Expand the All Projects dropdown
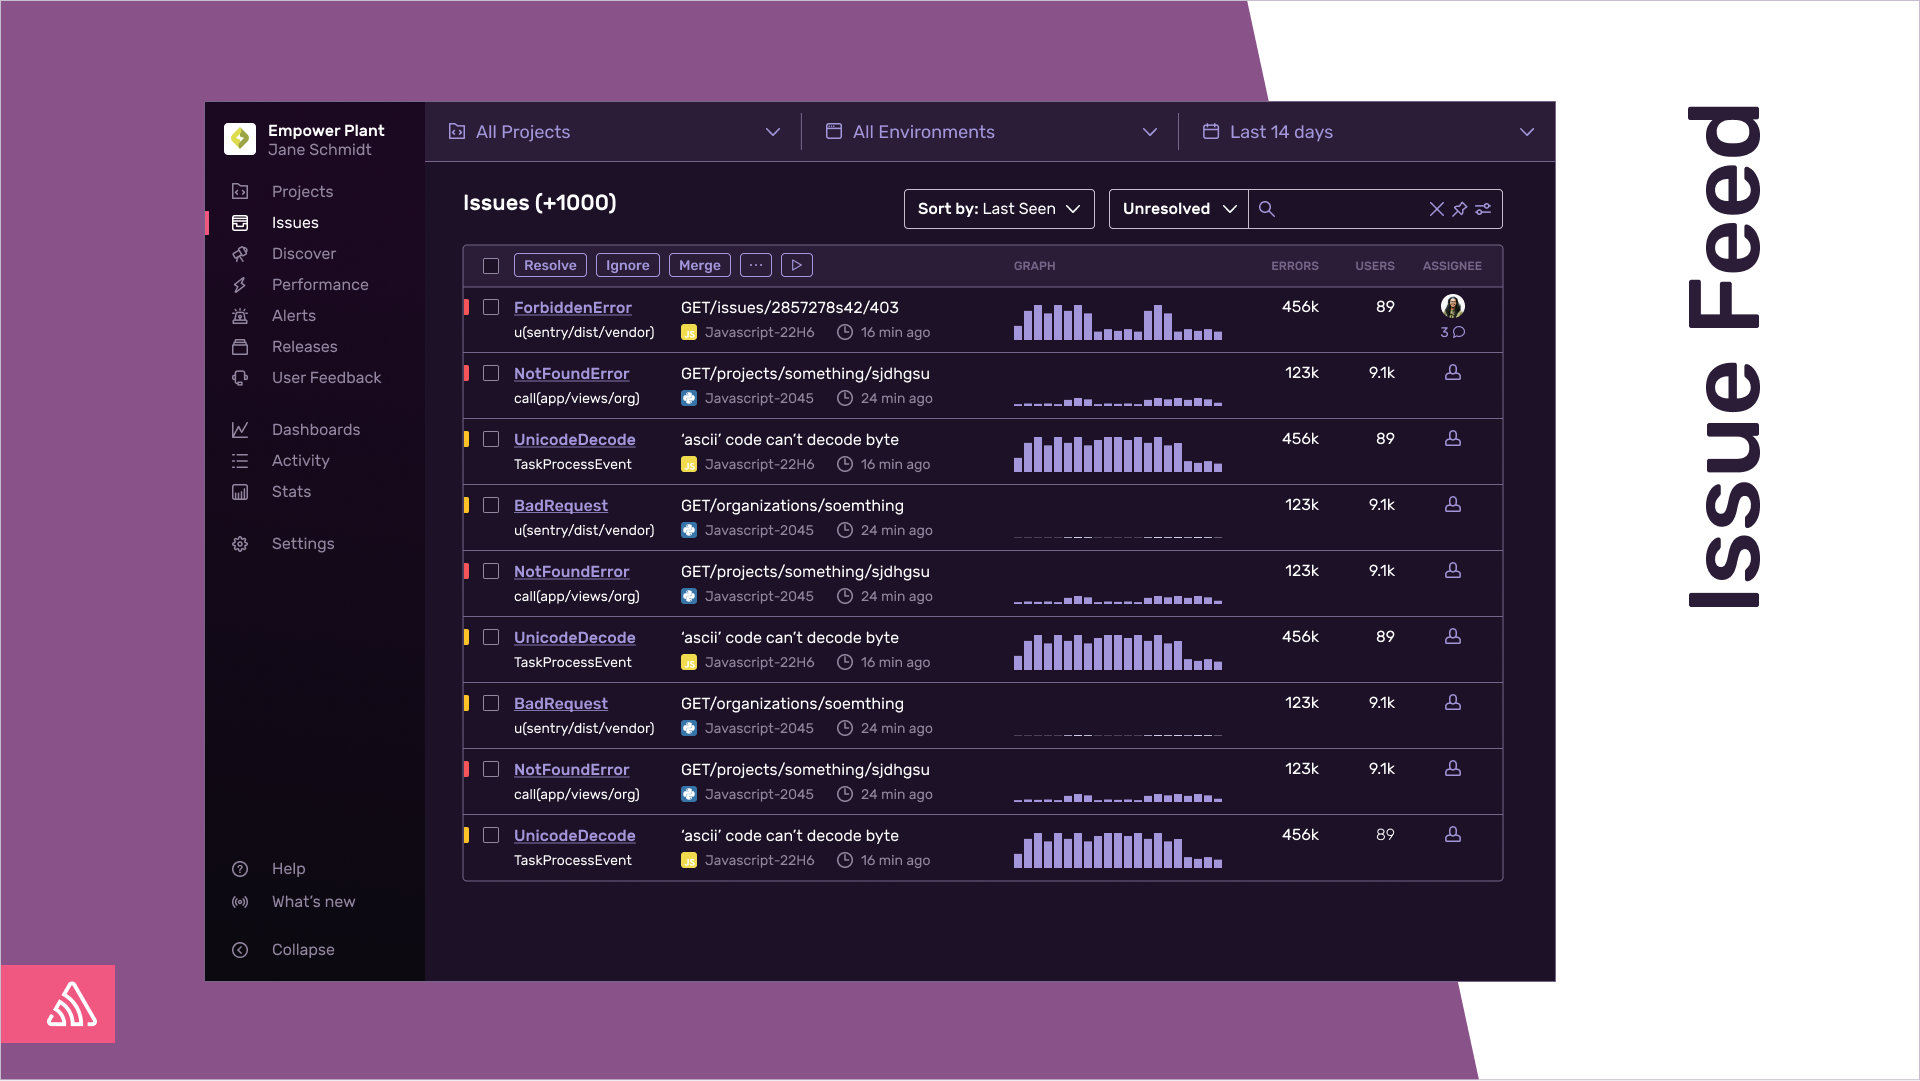 point(613,132)
